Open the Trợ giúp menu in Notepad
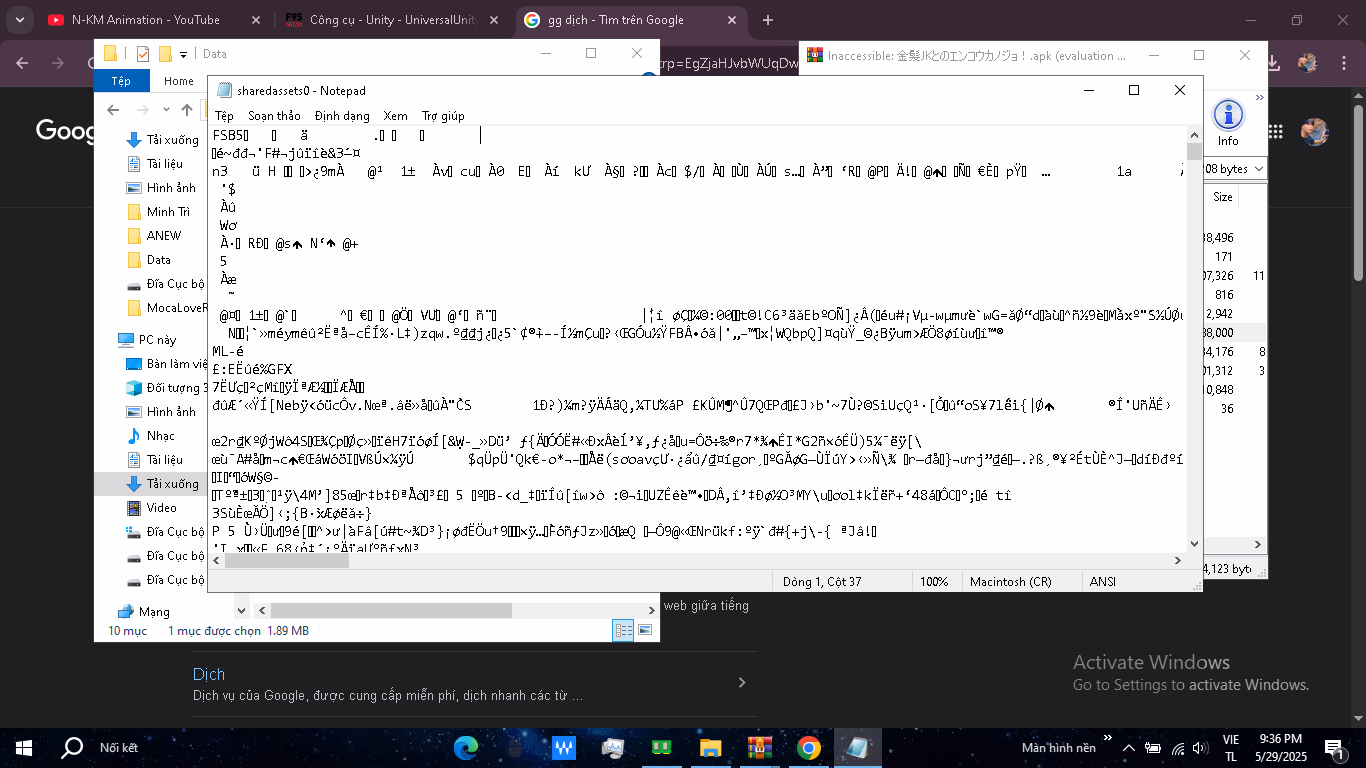Screen dimensions: 1366x768 coord(443,116)
